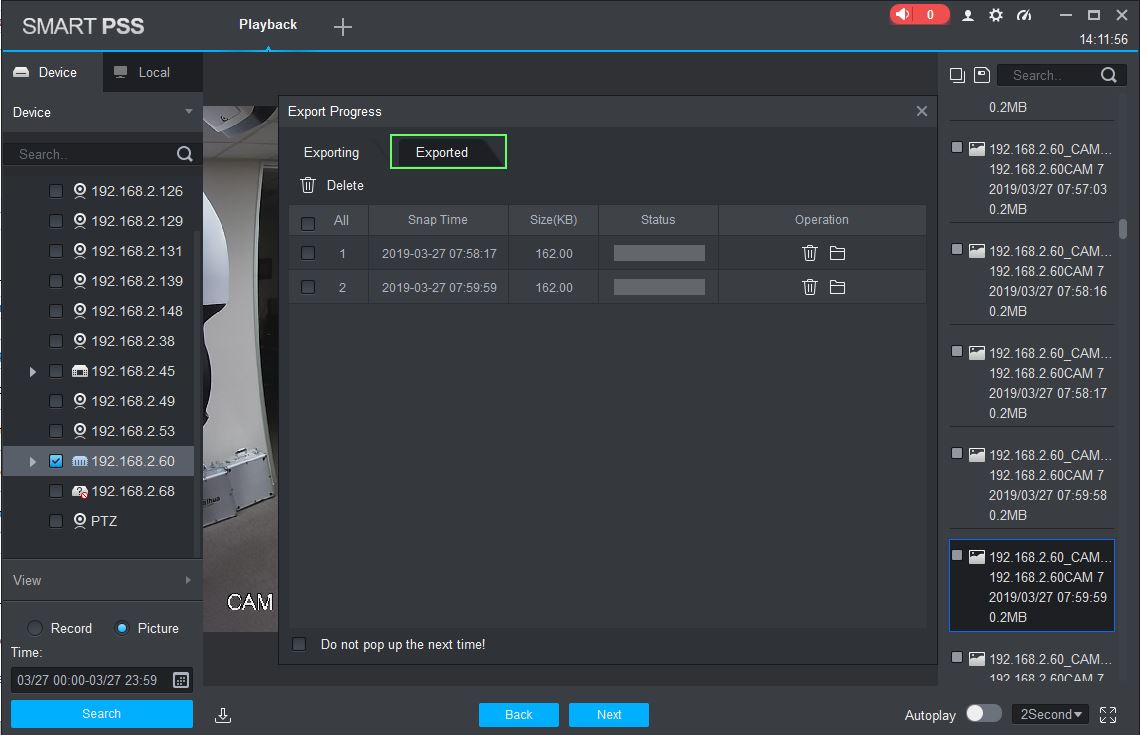Click row 2 status progress bar
Image resolution: width=1140 pixels, height=735 pixels.
tap(659, 287)
